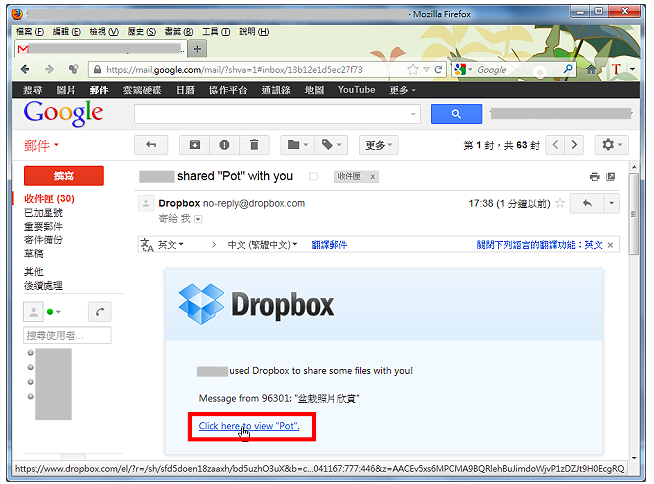
Task: Change target language 中文 (繁體中文) dropdown
Action: [x=262, y=245]
